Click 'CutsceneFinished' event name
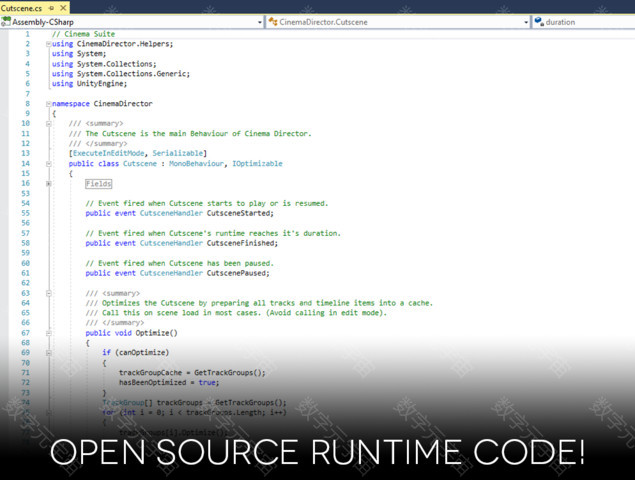The width and height of the screenshot is (635, 480). click(x=241, y=243)
